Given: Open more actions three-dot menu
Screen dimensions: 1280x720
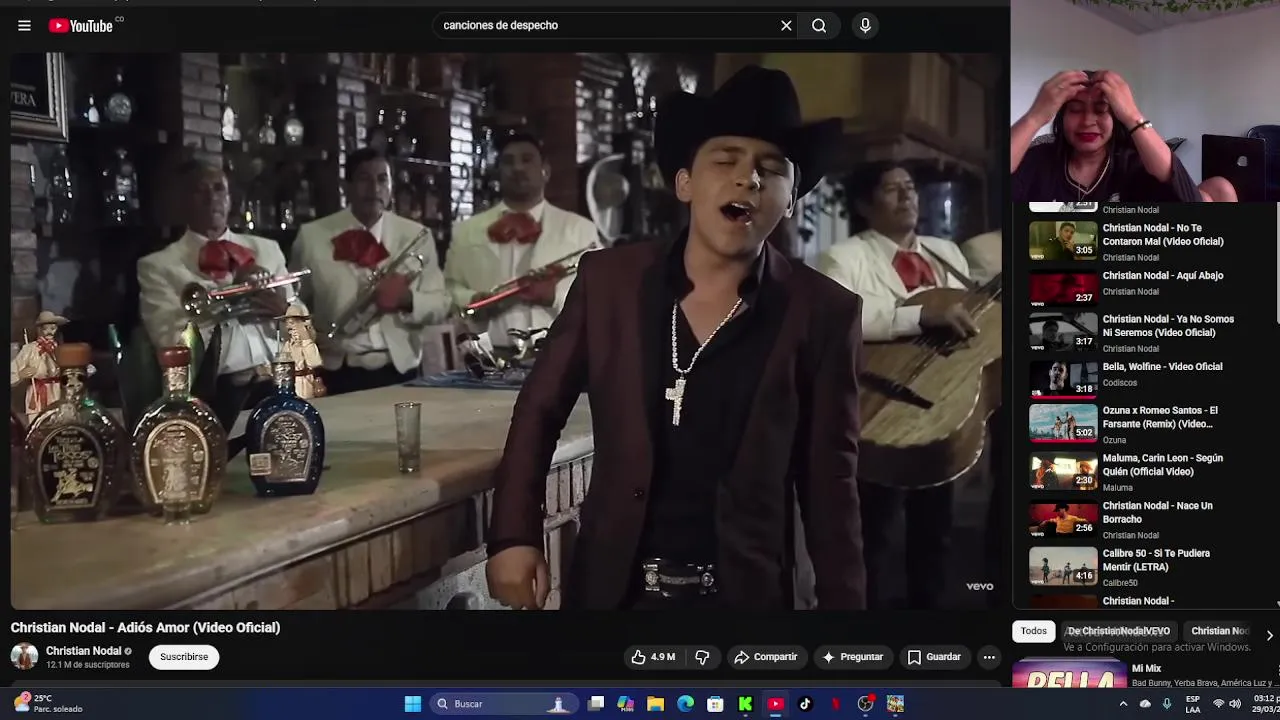Looking at the screenshot, I should [x=989, y=657].
